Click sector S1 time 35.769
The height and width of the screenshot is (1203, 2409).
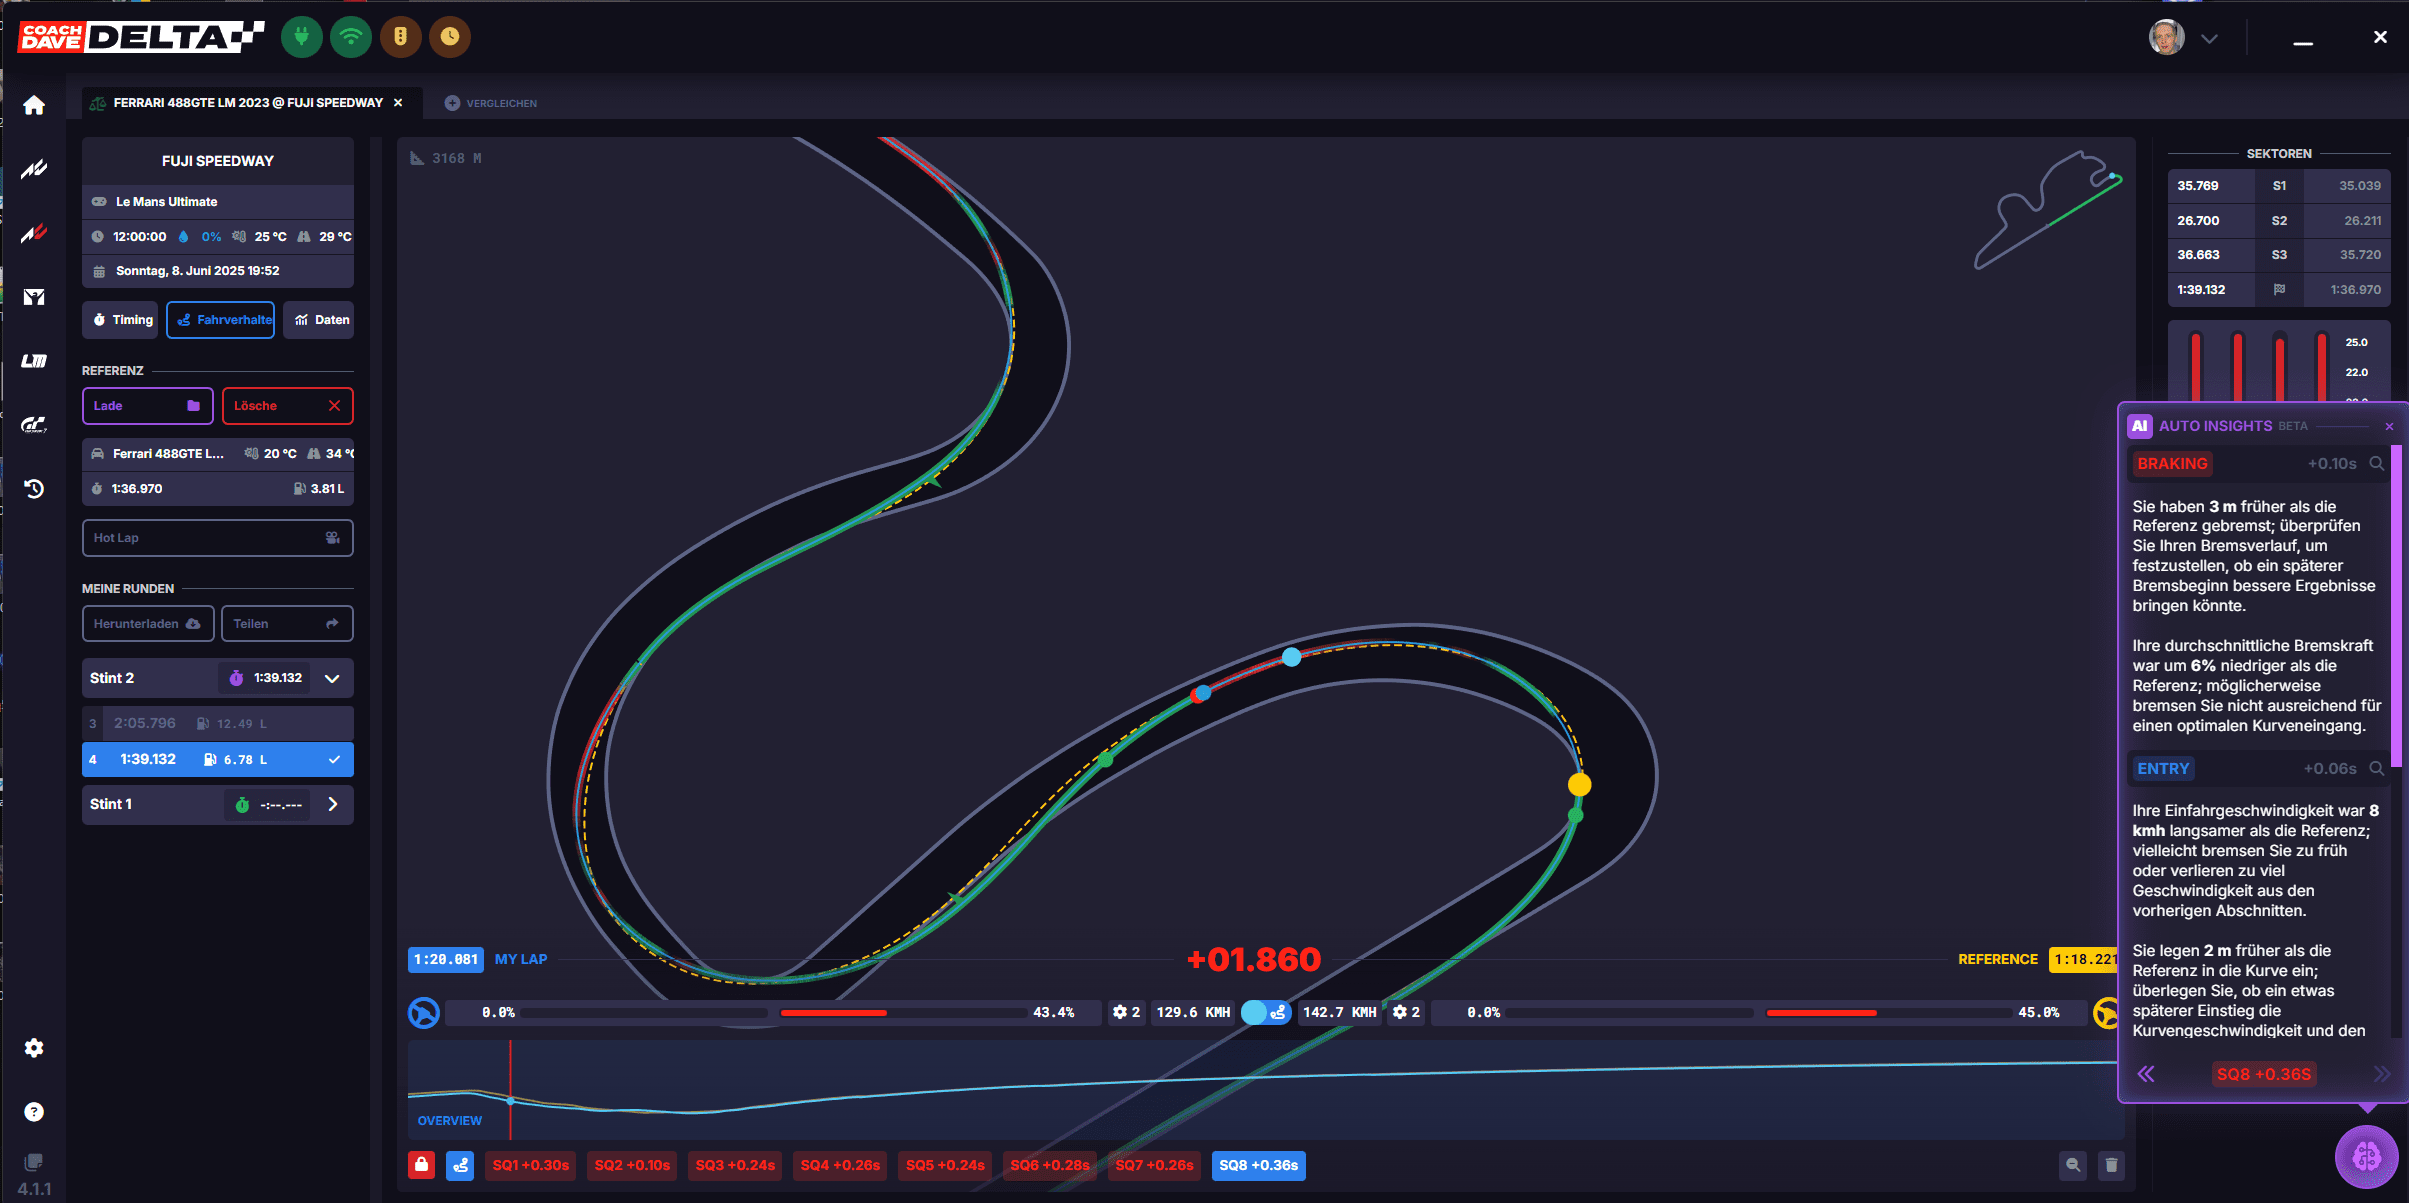click(x=2198, y=186)
